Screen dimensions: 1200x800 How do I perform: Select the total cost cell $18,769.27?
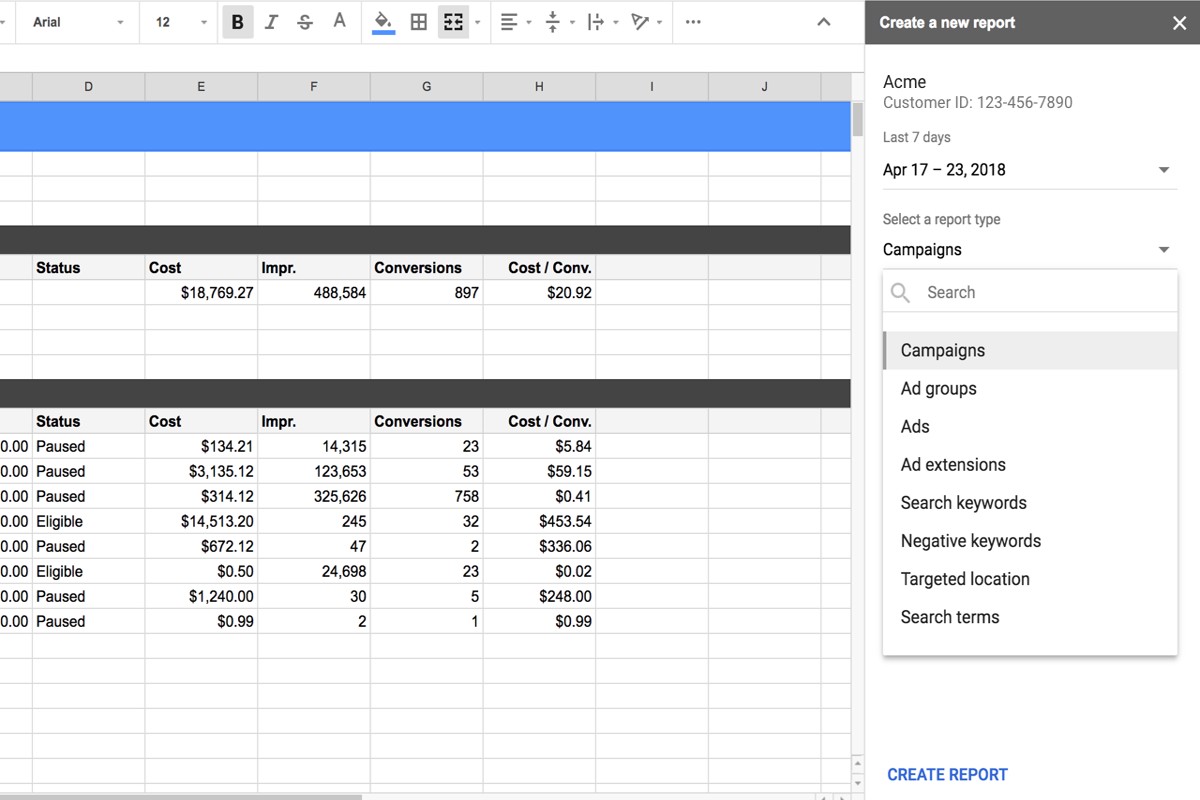[x=201, y=293]
